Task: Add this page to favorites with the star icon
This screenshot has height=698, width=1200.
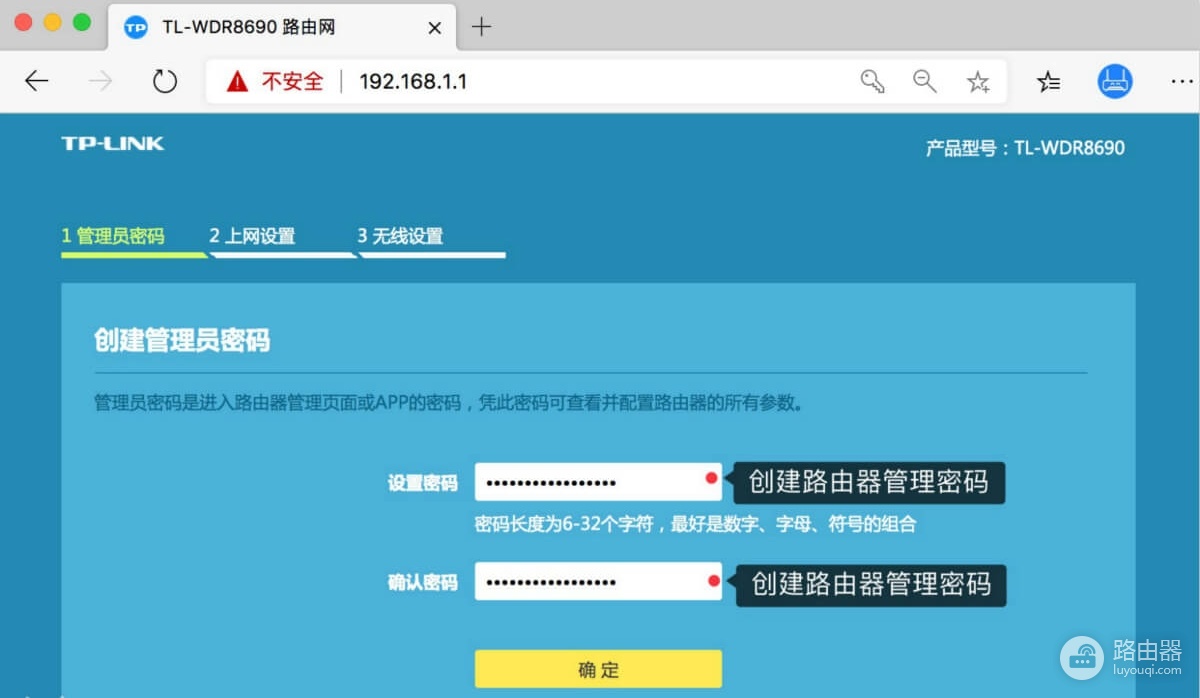Action: point(978,82)
